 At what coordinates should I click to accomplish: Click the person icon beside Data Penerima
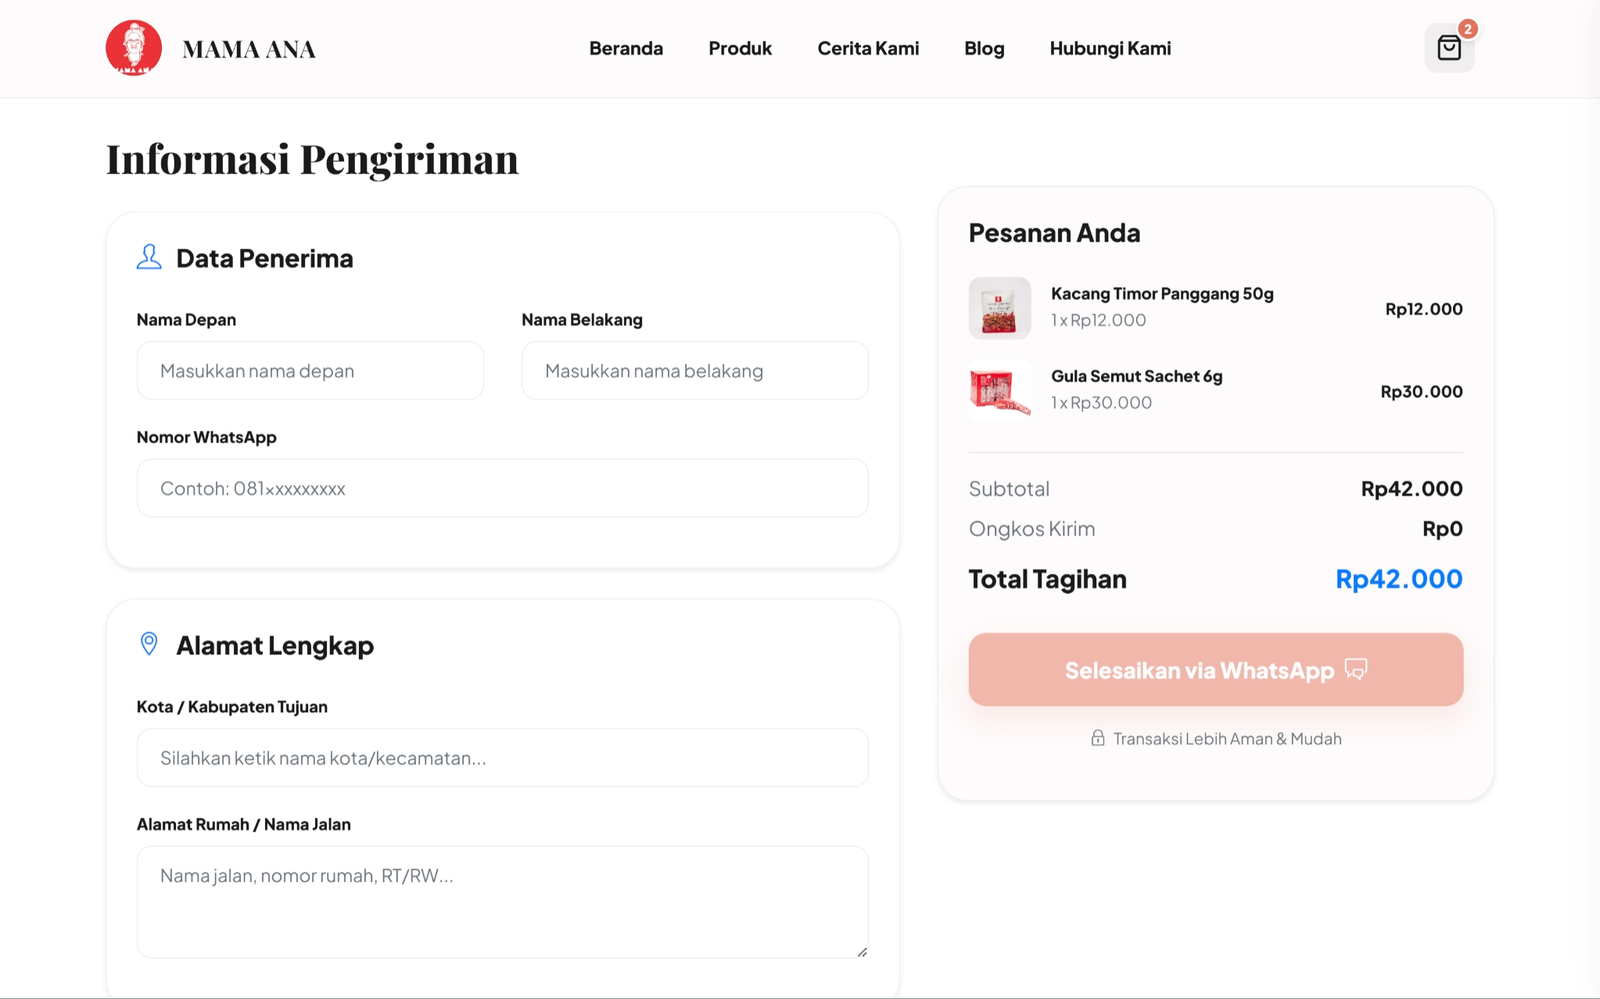tap(149, 257)
